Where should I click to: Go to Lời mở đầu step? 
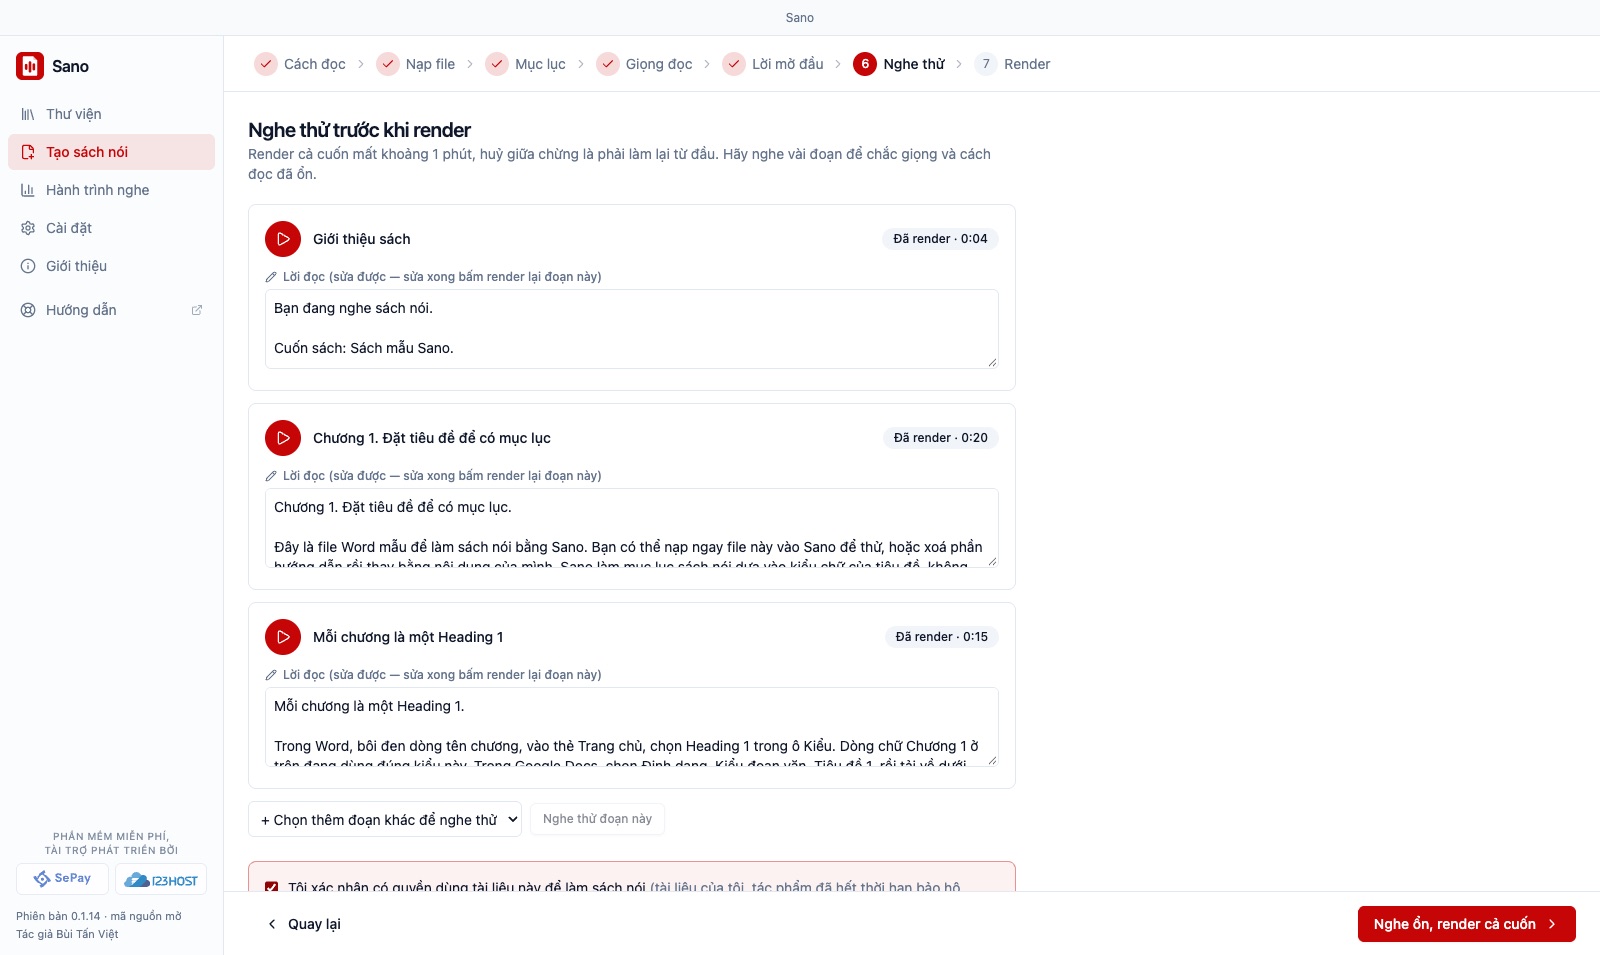[774, 64]
